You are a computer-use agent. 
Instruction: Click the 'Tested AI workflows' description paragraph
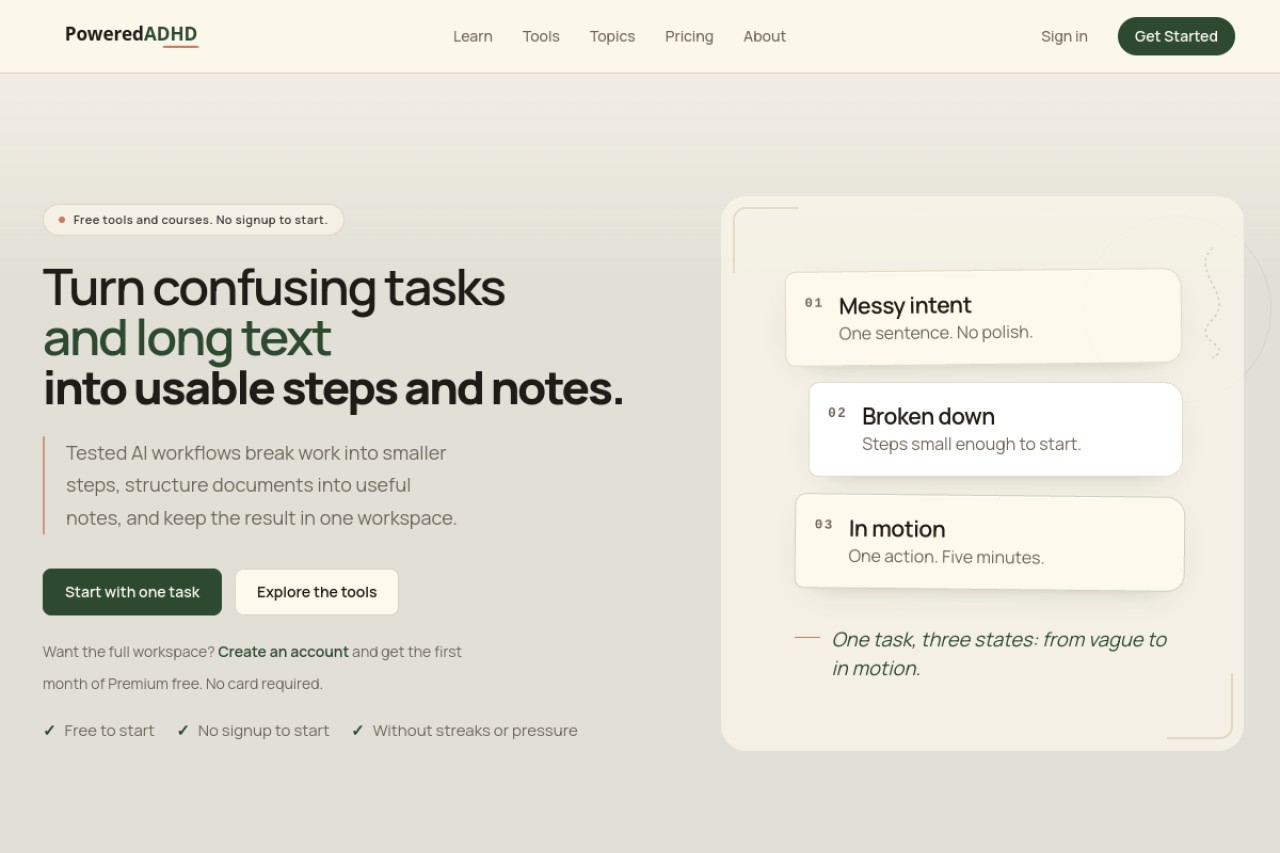tap(261, 485)
